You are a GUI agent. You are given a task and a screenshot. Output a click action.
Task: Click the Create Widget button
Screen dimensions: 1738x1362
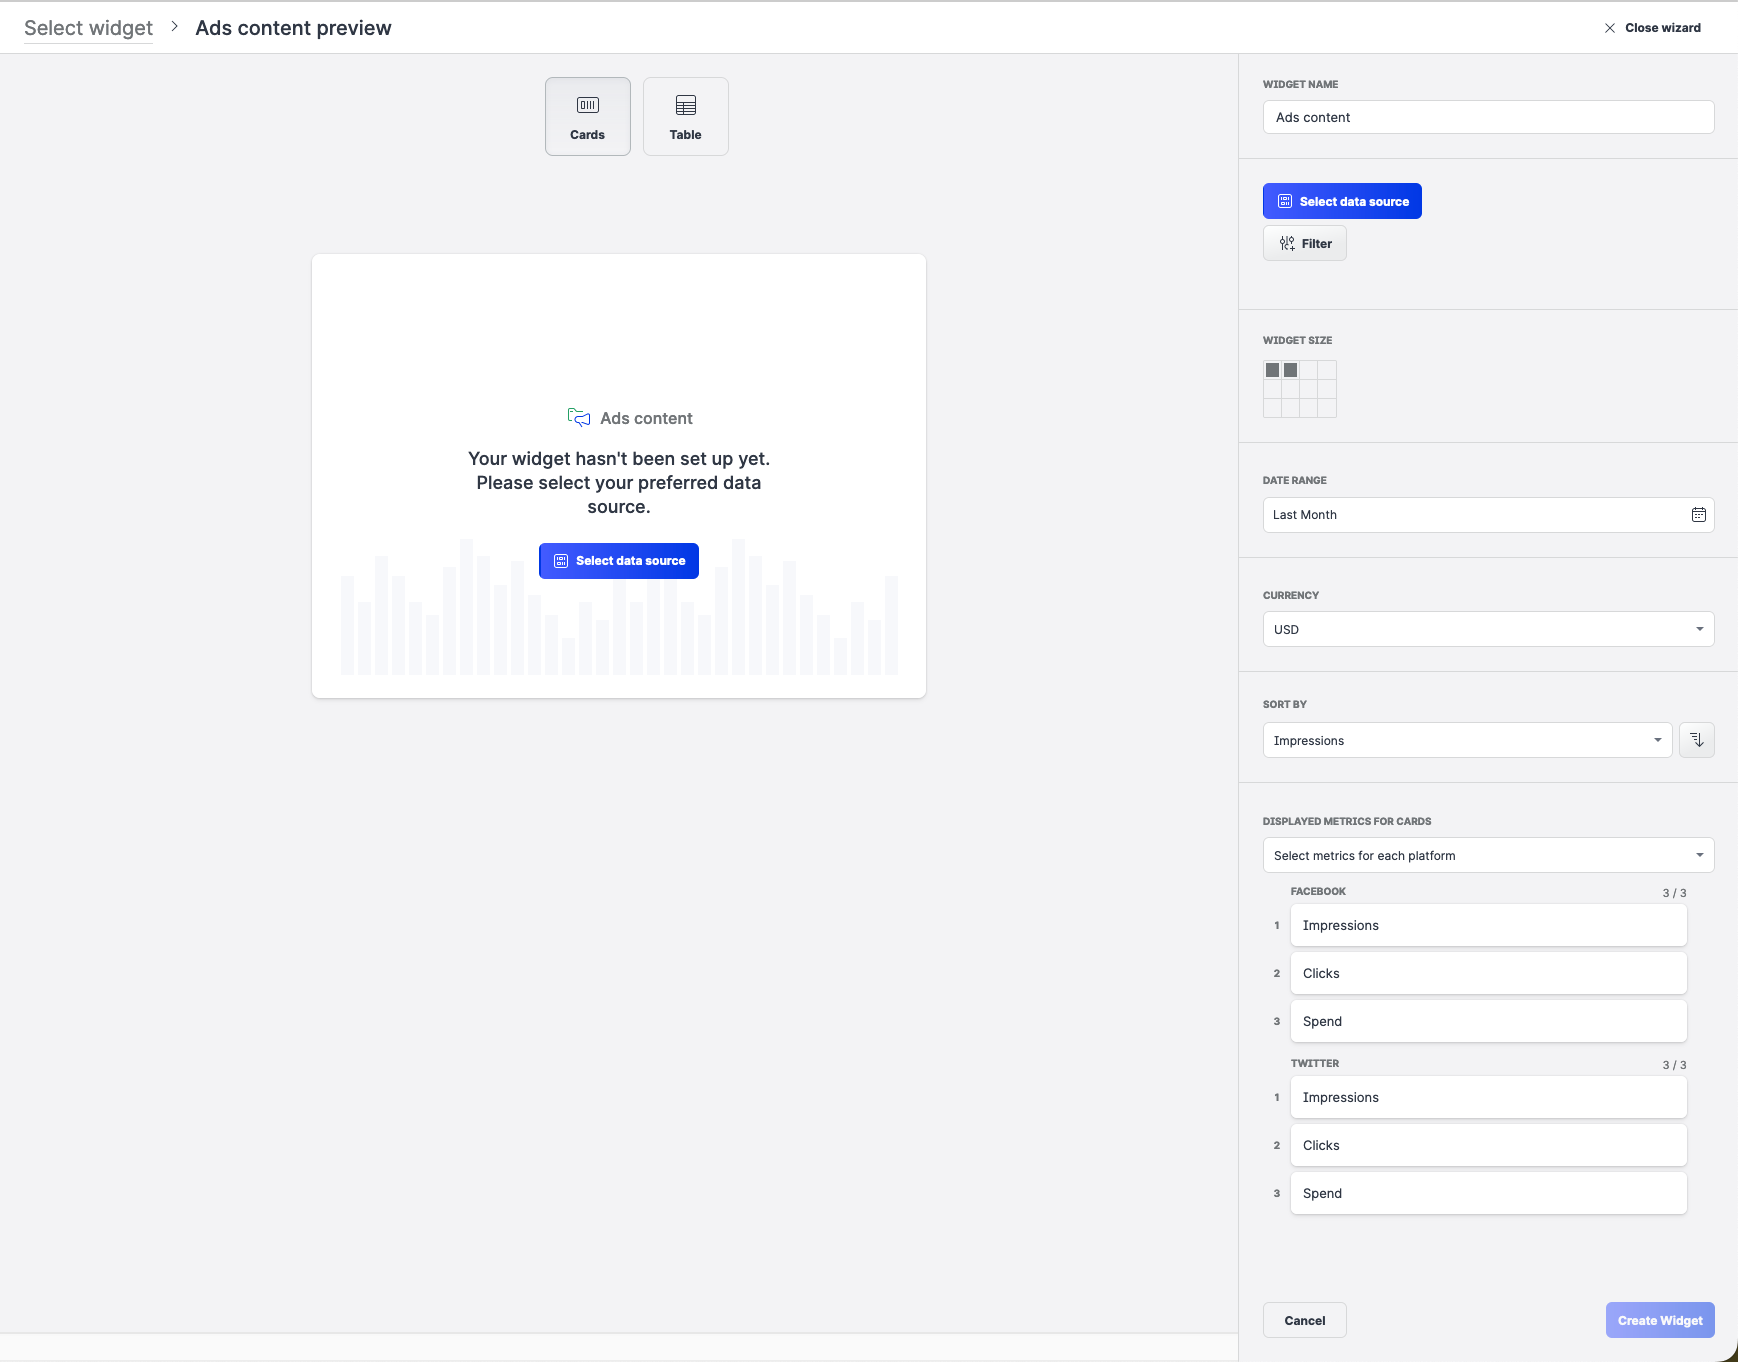[1660, 1320]
